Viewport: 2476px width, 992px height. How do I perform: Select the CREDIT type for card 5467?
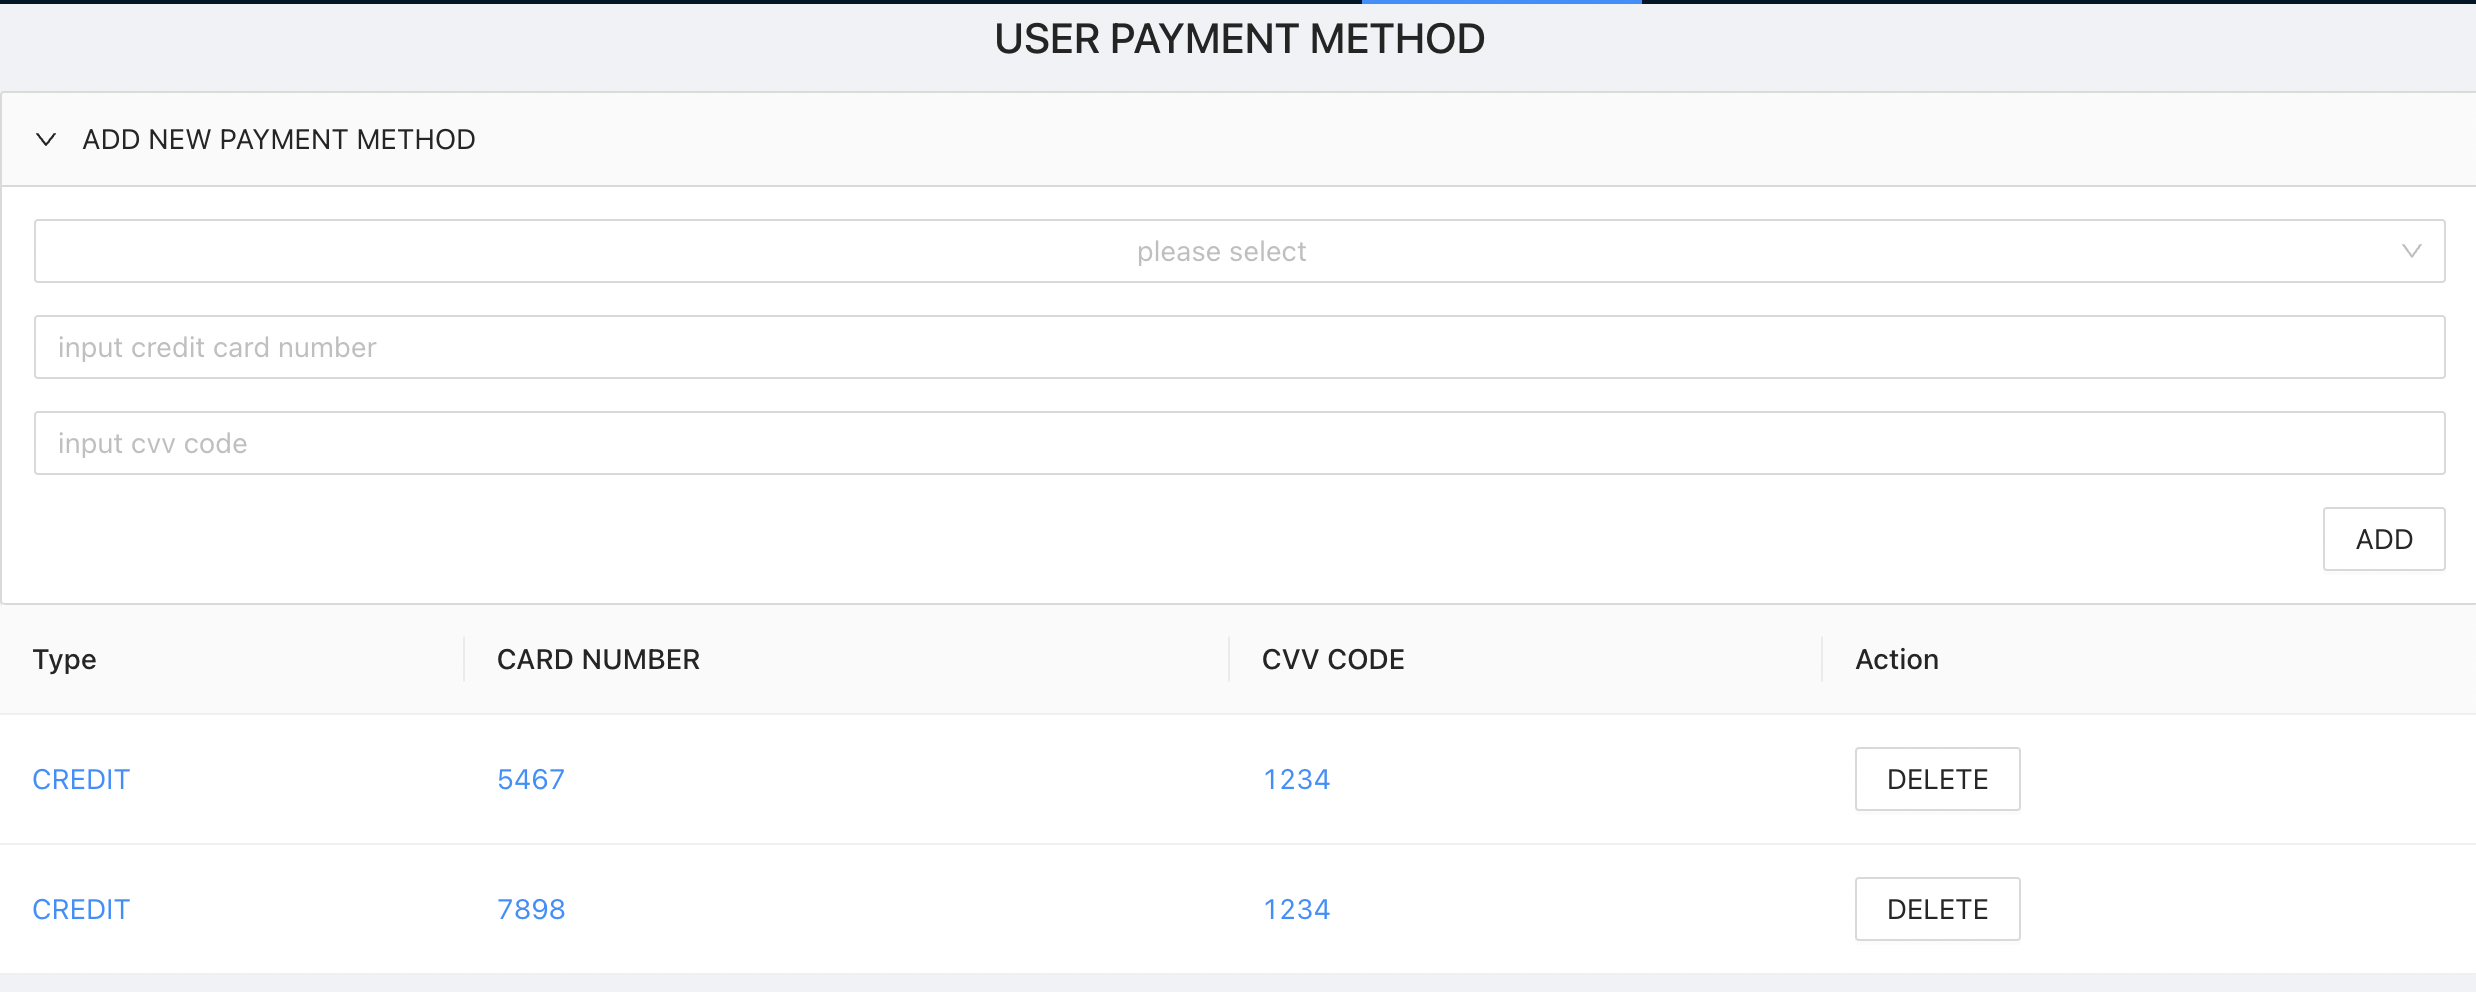click(81, 779)
